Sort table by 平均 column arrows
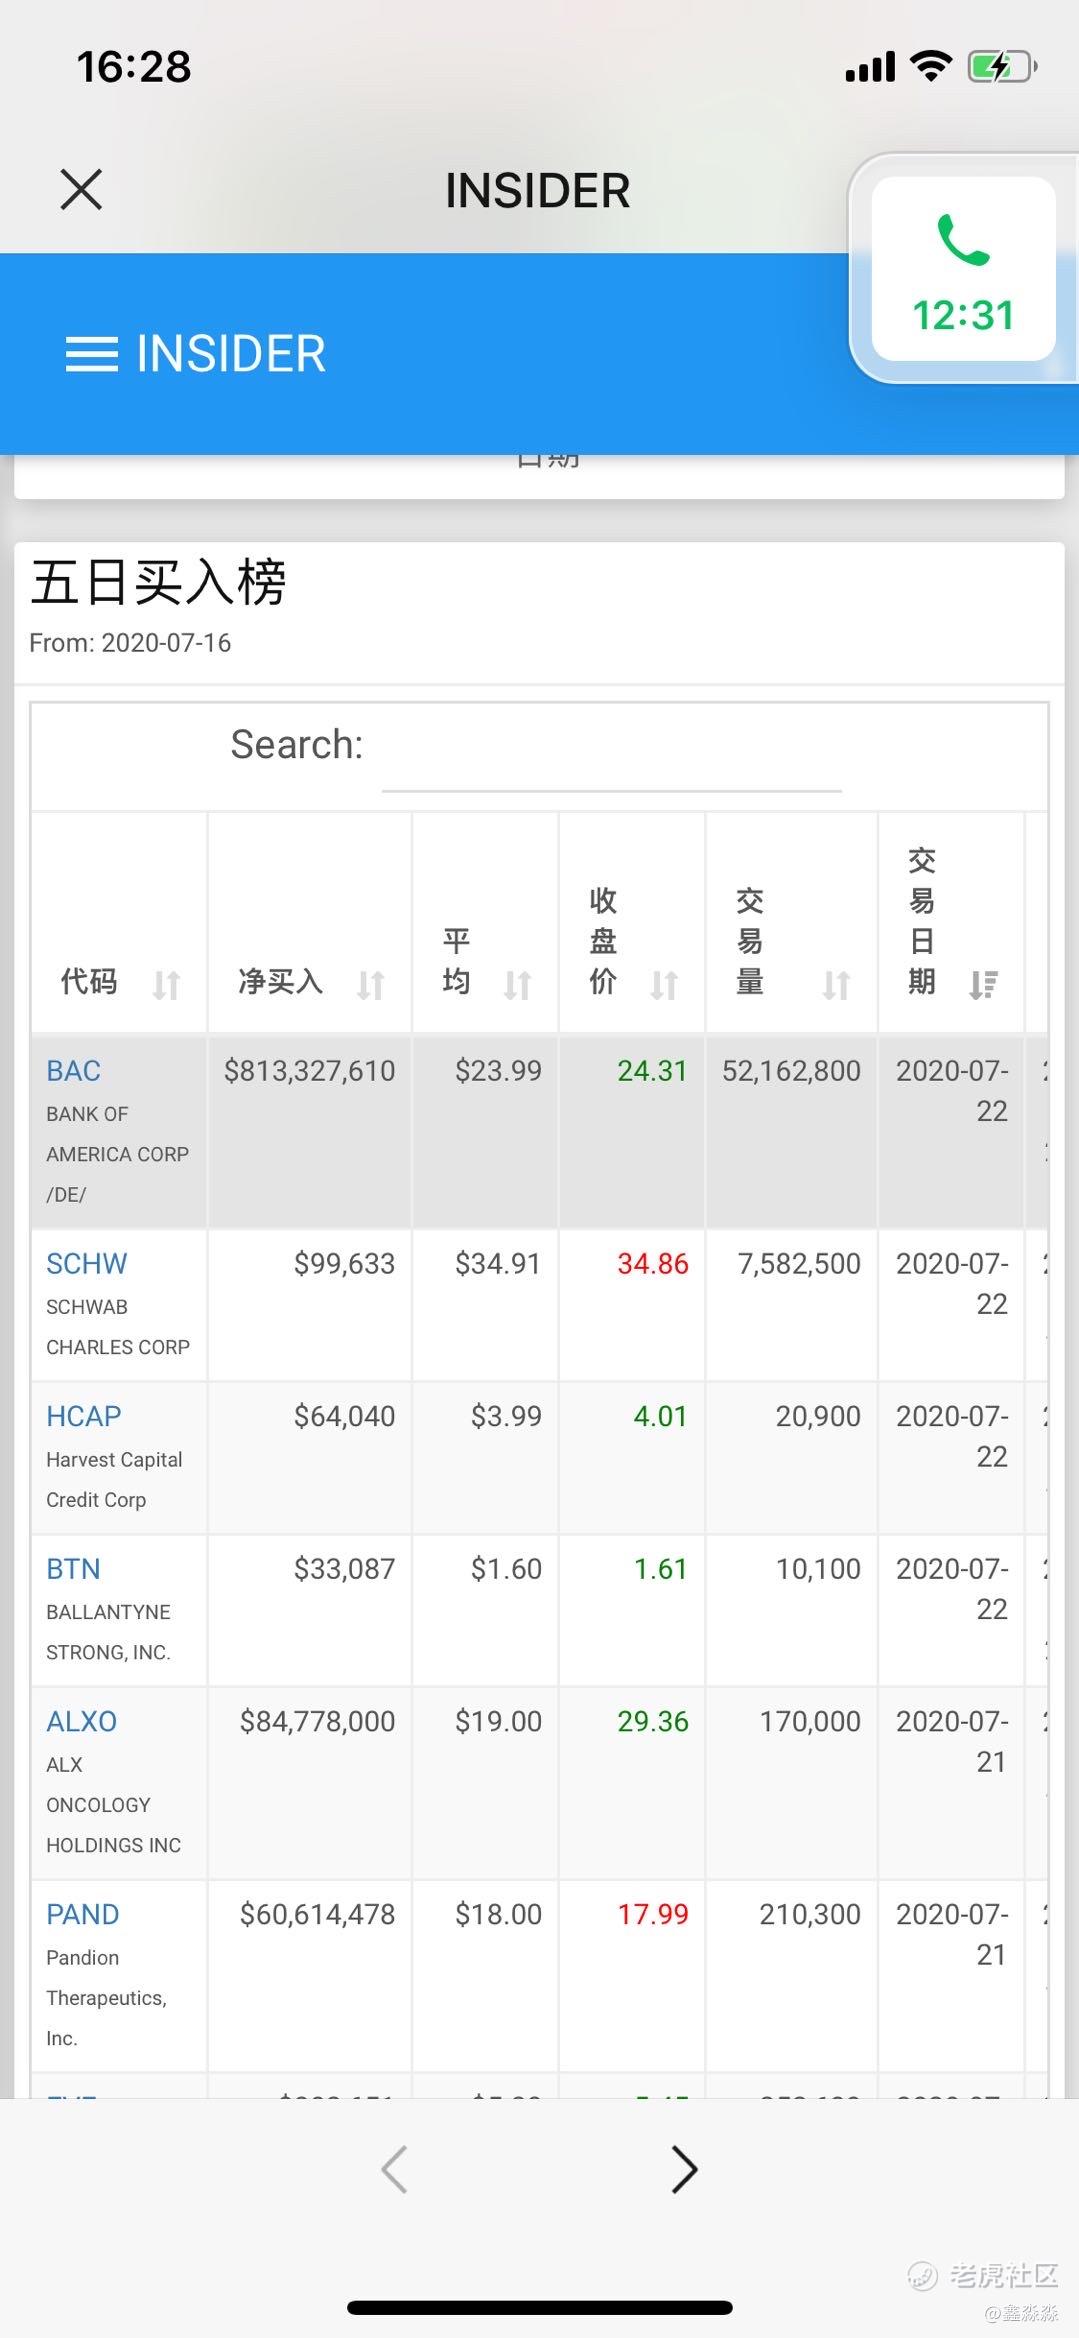 [517, 985]
